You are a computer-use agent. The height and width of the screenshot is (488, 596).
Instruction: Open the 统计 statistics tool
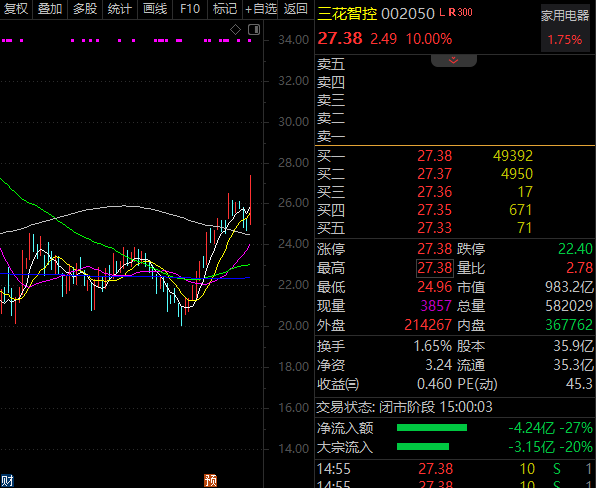pyautogui.click(x=120, y=8)
